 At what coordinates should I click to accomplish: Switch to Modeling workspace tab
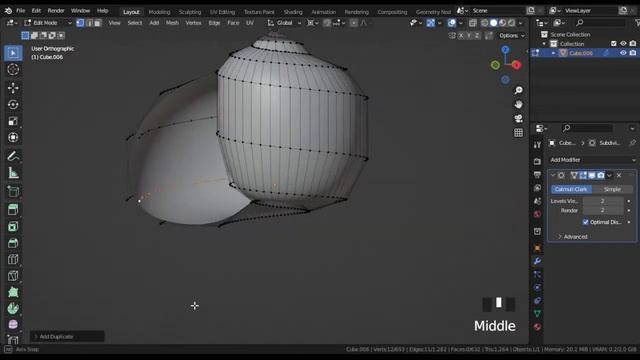159,12
